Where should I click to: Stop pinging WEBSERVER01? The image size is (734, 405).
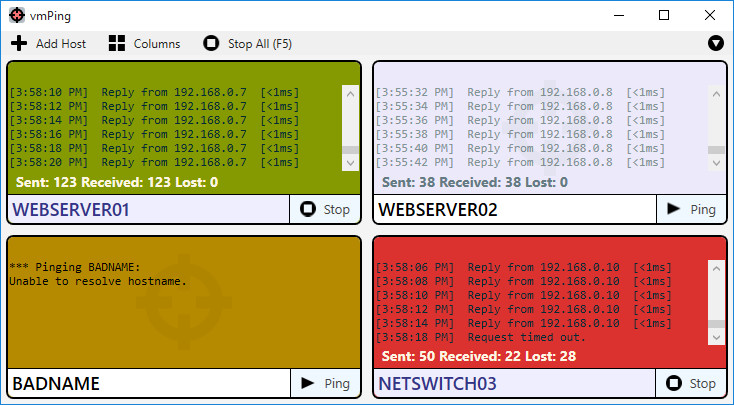325,209
